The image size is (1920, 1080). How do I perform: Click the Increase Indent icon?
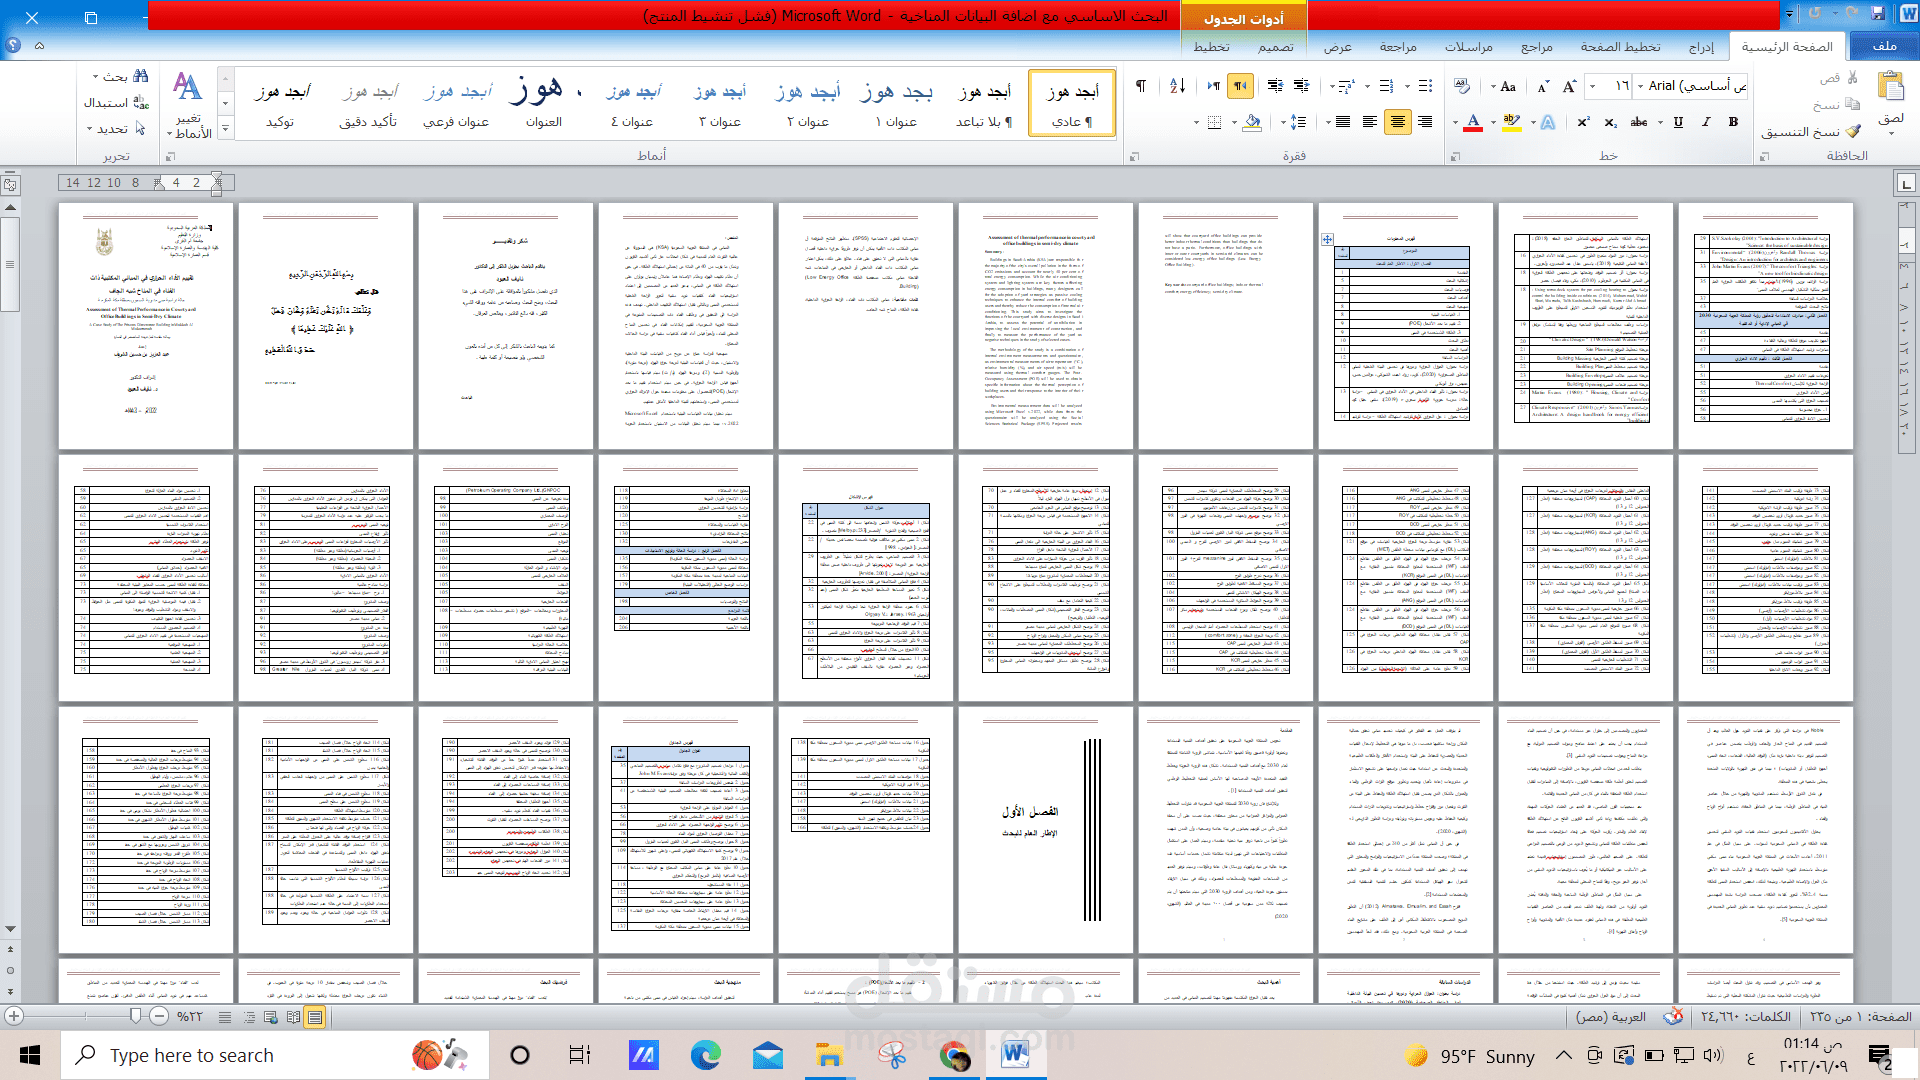pyautogui.click(x=1275, y=86)
